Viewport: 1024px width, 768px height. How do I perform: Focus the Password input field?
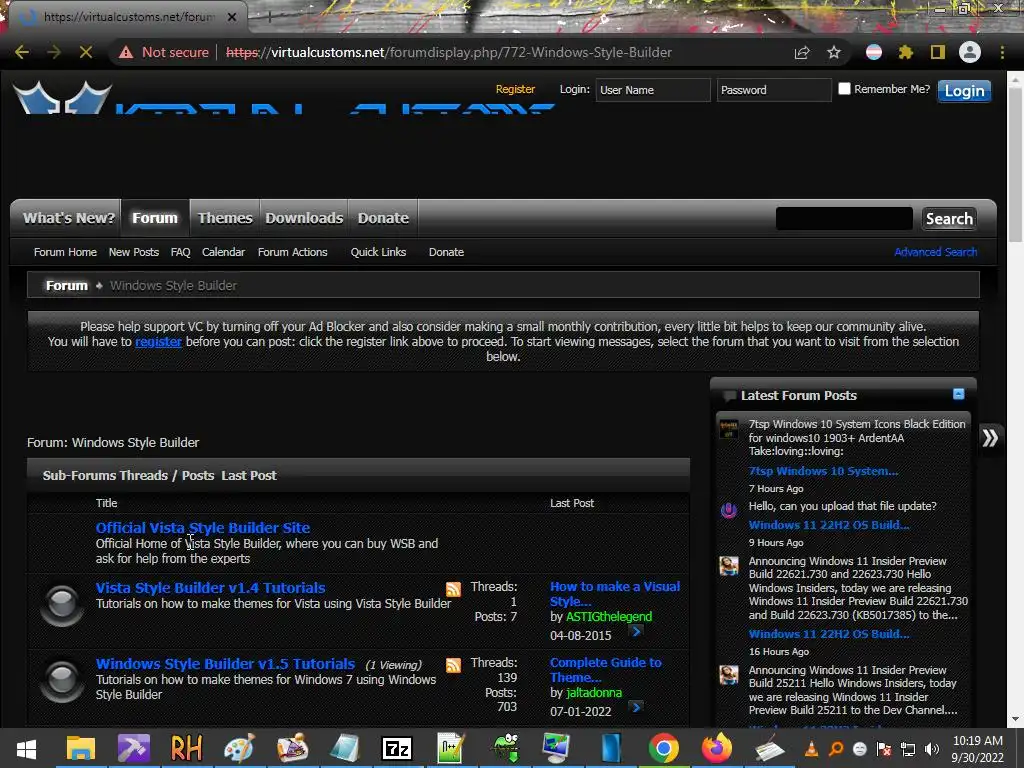tap(773, 90)
